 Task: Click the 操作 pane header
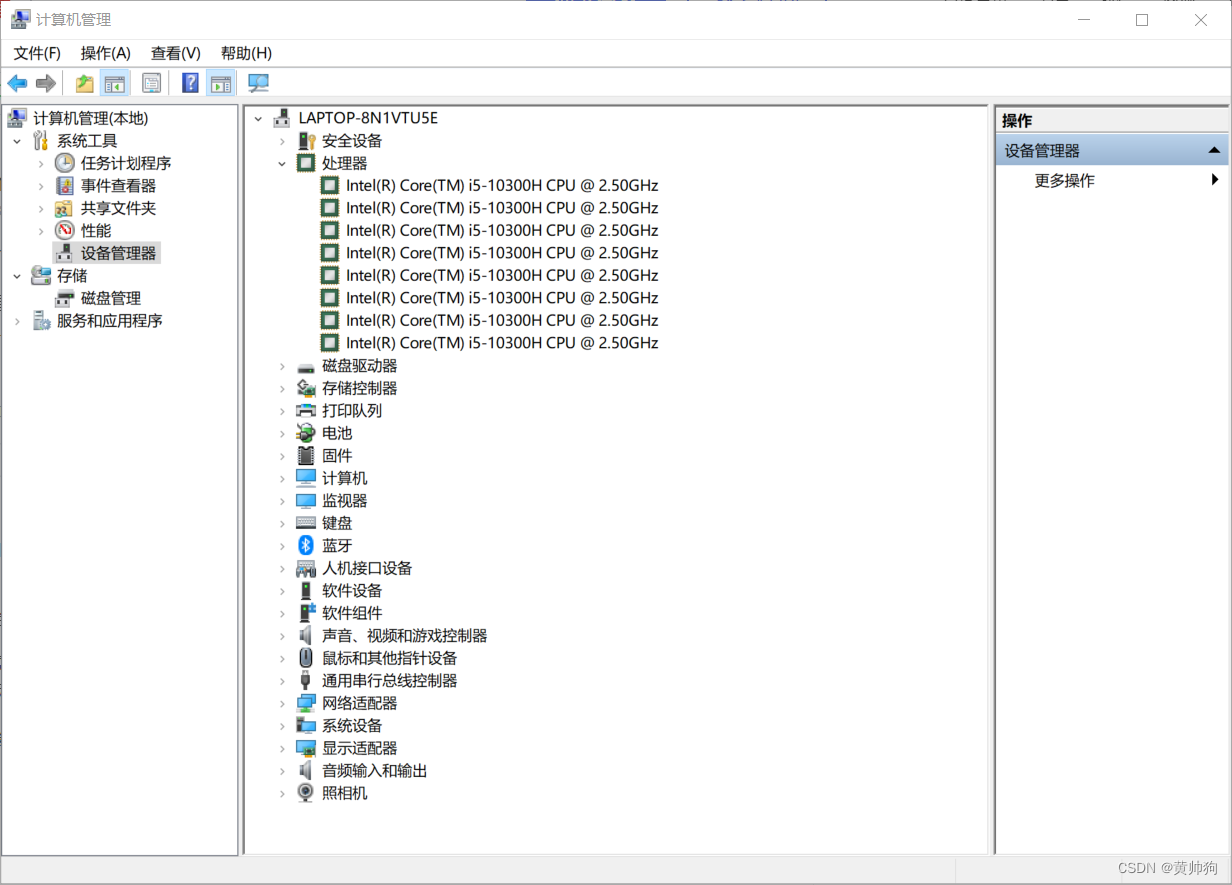[1112, 121]
